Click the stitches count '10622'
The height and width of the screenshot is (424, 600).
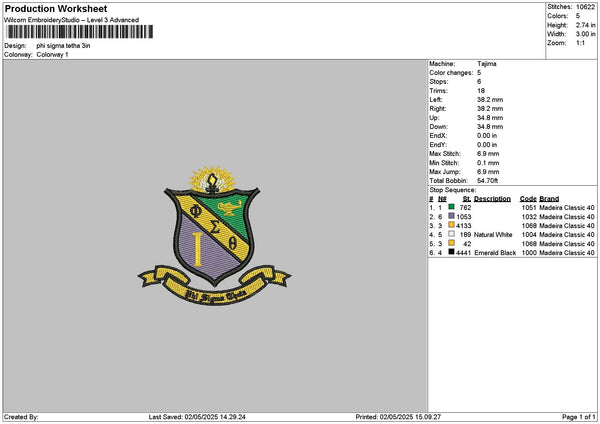(x=585, y=7)
